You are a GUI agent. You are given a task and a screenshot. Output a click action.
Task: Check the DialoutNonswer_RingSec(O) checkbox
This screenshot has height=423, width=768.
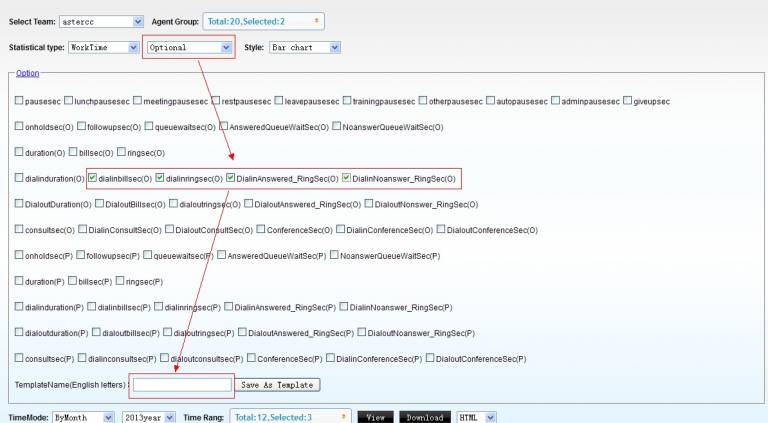369,203
